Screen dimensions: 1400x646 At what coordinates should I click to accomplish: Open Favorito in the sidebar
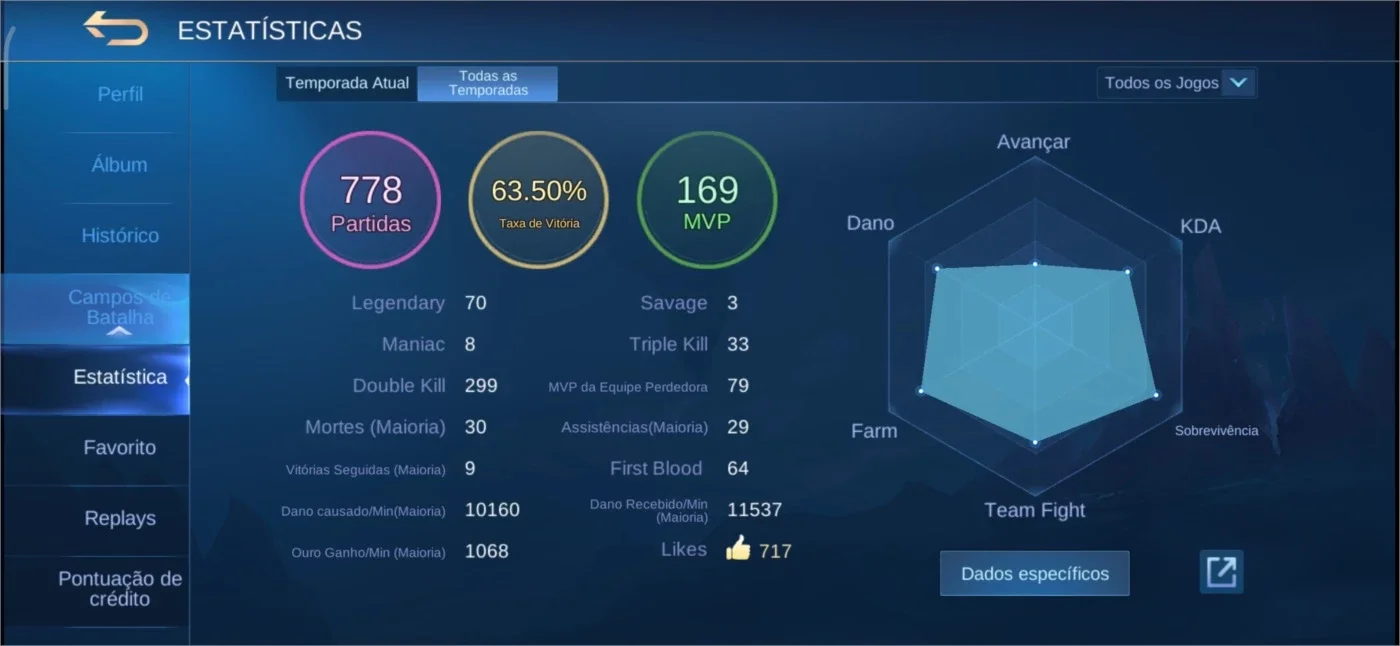click(120, 448)
